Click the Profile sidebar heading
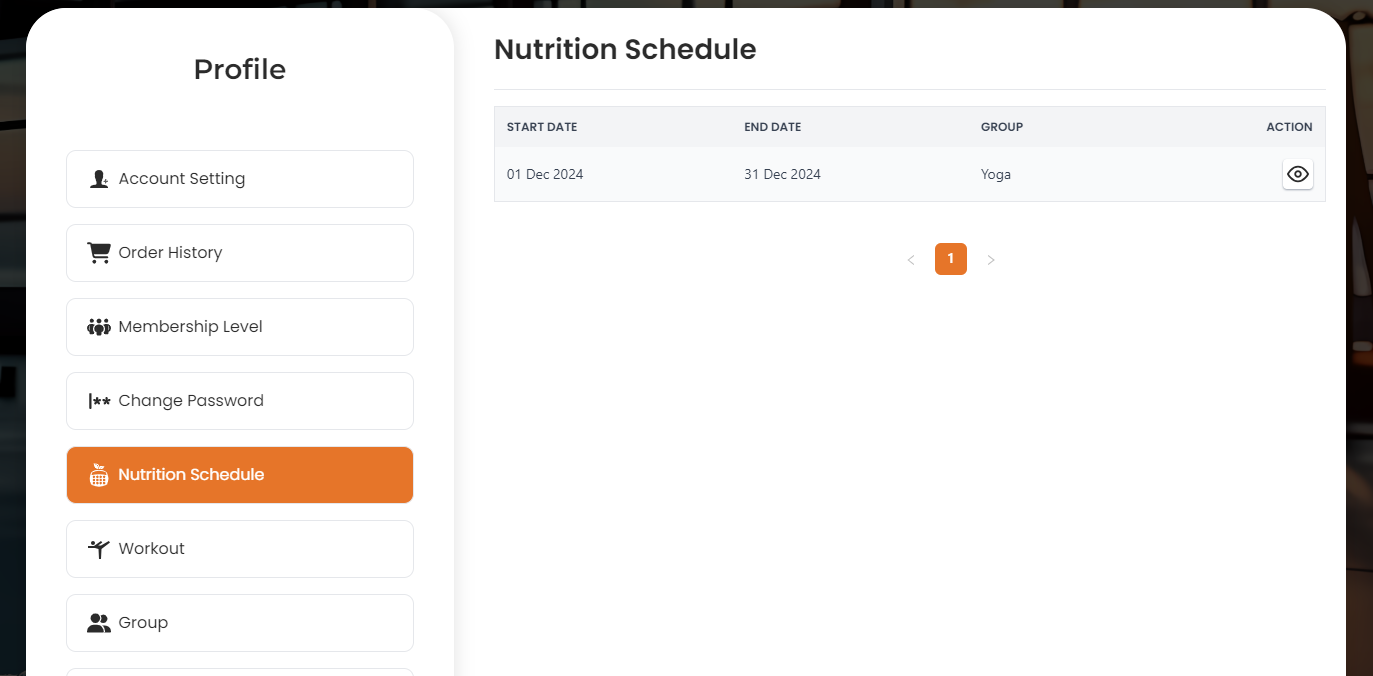Image resolution: width=1373 pixels, height=676 pixels. (x=240, y=69)
